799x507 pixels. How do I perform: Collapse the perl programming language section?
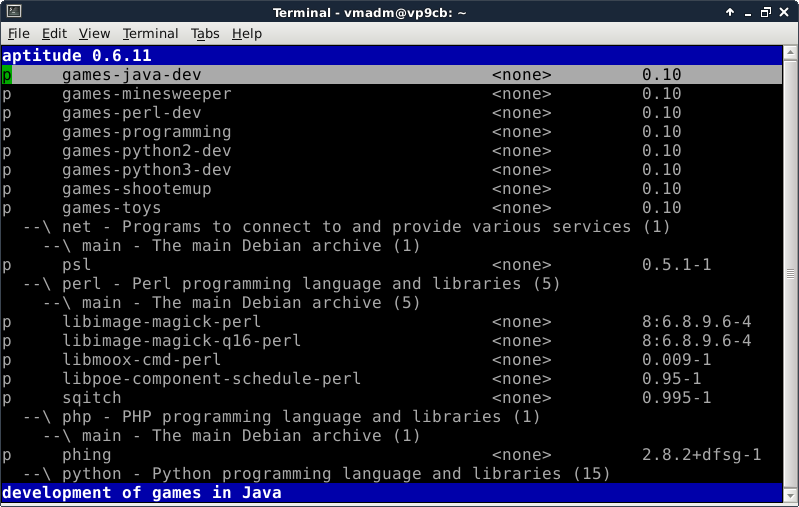[38, 284]
